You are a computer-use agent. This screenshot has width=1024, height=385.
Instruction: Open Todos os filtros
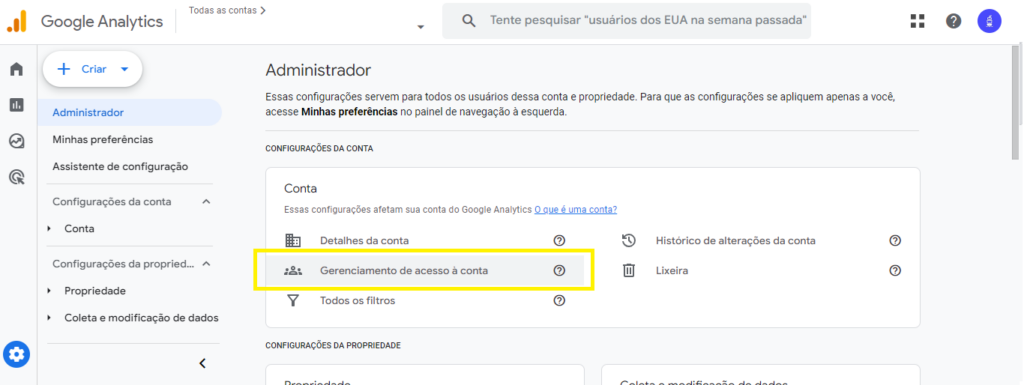357,301
